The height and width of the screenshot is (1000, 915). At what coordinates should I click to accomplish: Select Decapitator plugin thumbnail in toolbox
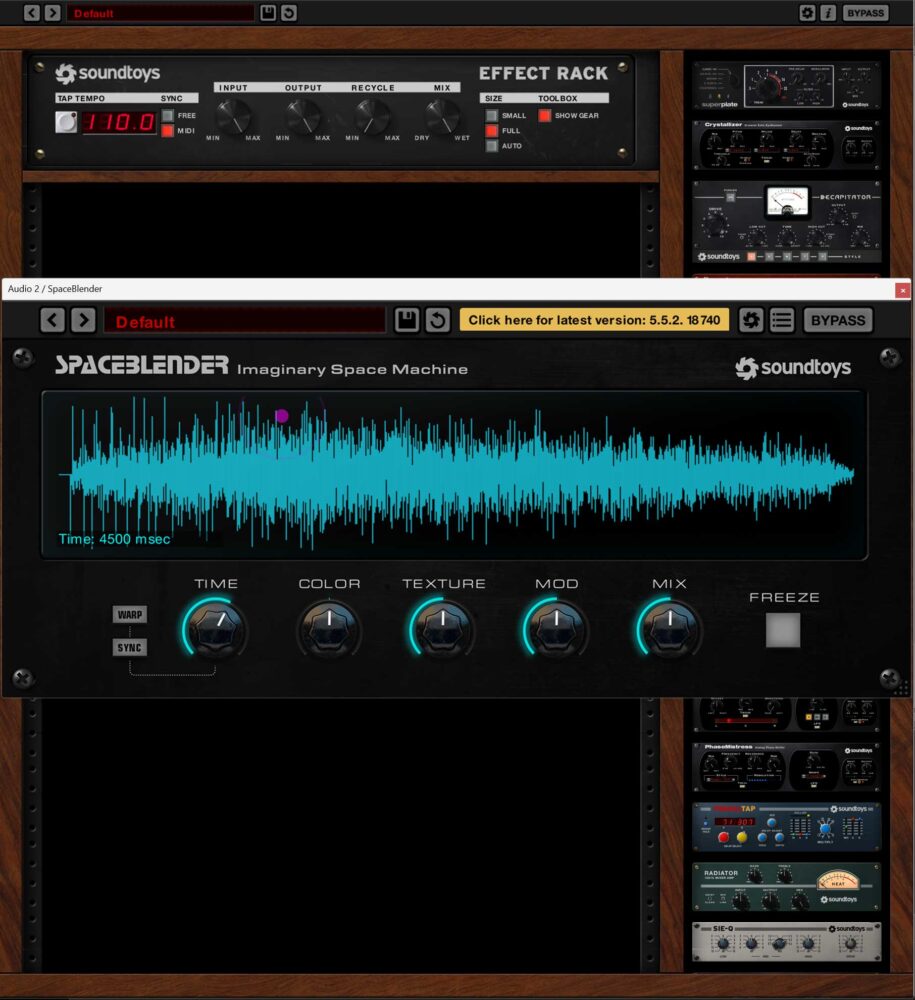click(x=786, y=222)
